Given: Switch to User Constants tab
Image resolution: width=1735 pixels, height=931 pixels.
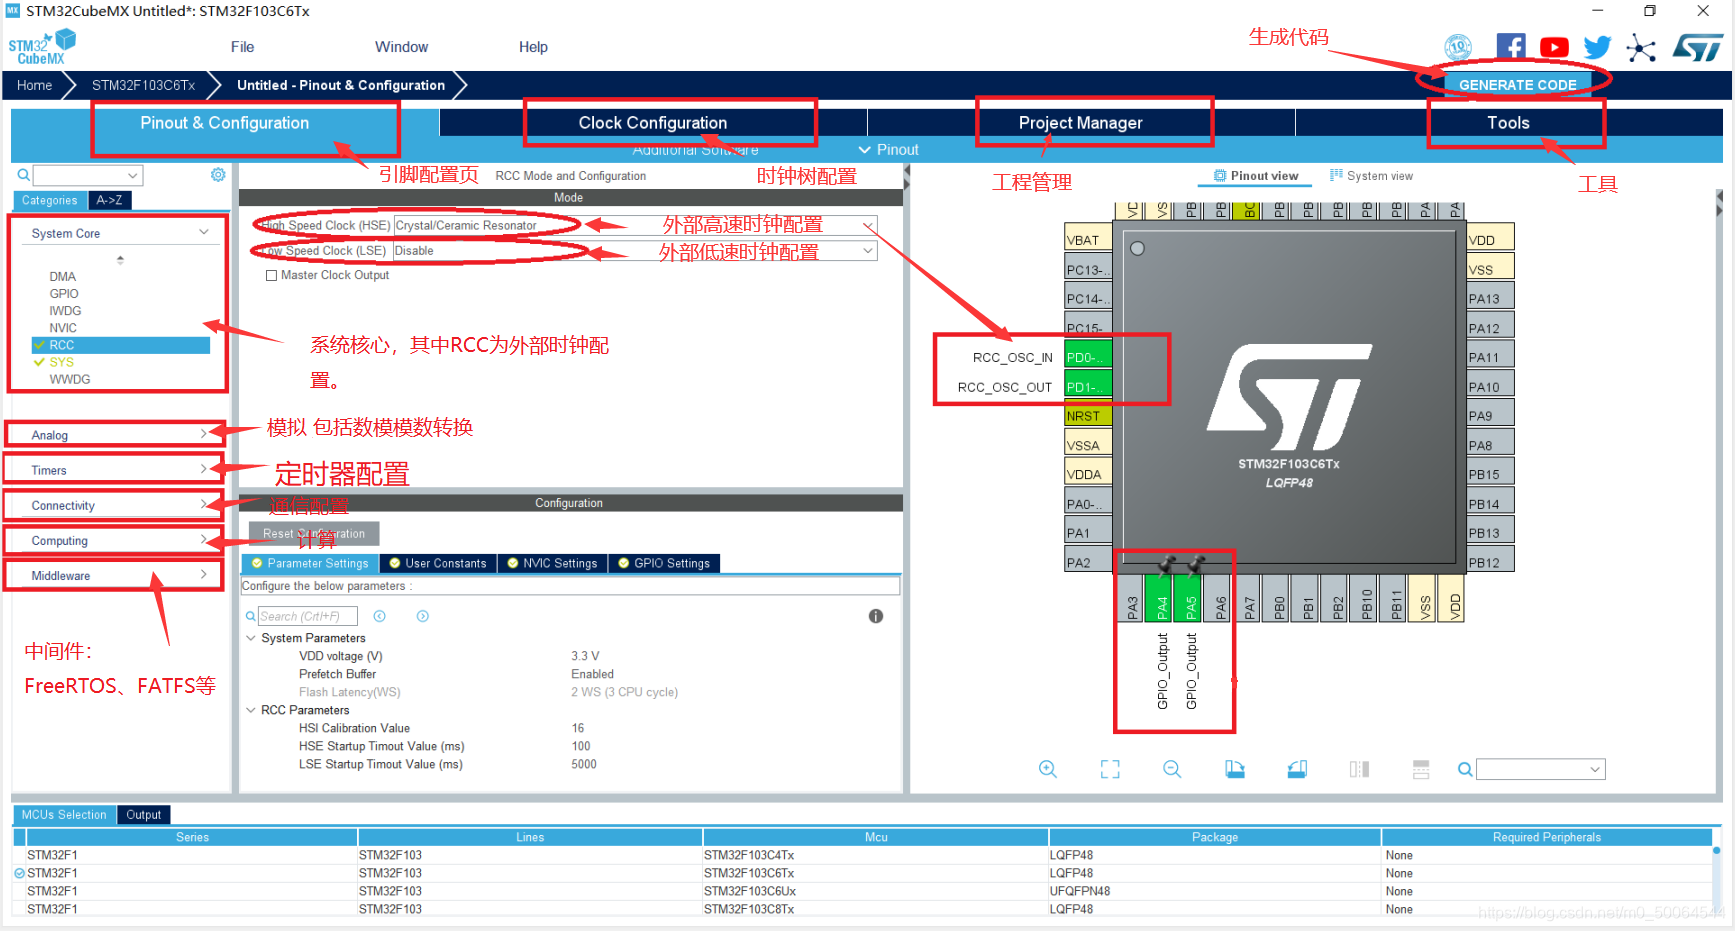Looking at the screenshot, I should click(438, 563).
